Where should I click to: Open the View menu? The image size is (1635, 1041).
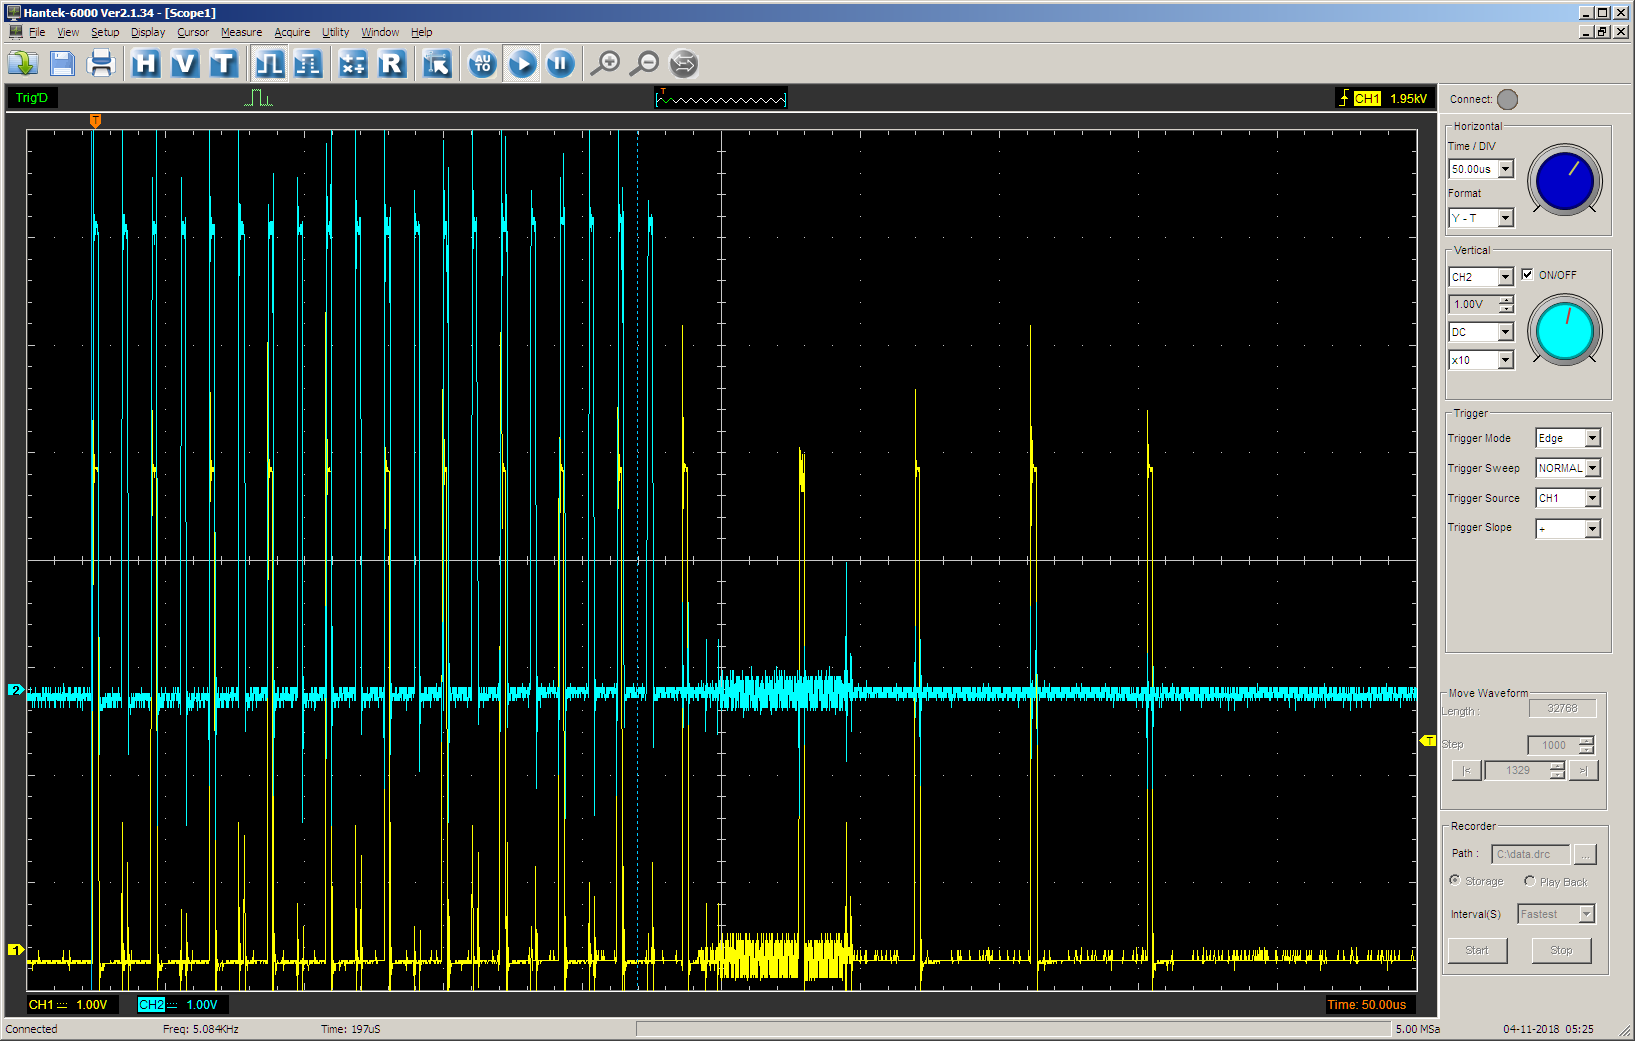(68, 32)
